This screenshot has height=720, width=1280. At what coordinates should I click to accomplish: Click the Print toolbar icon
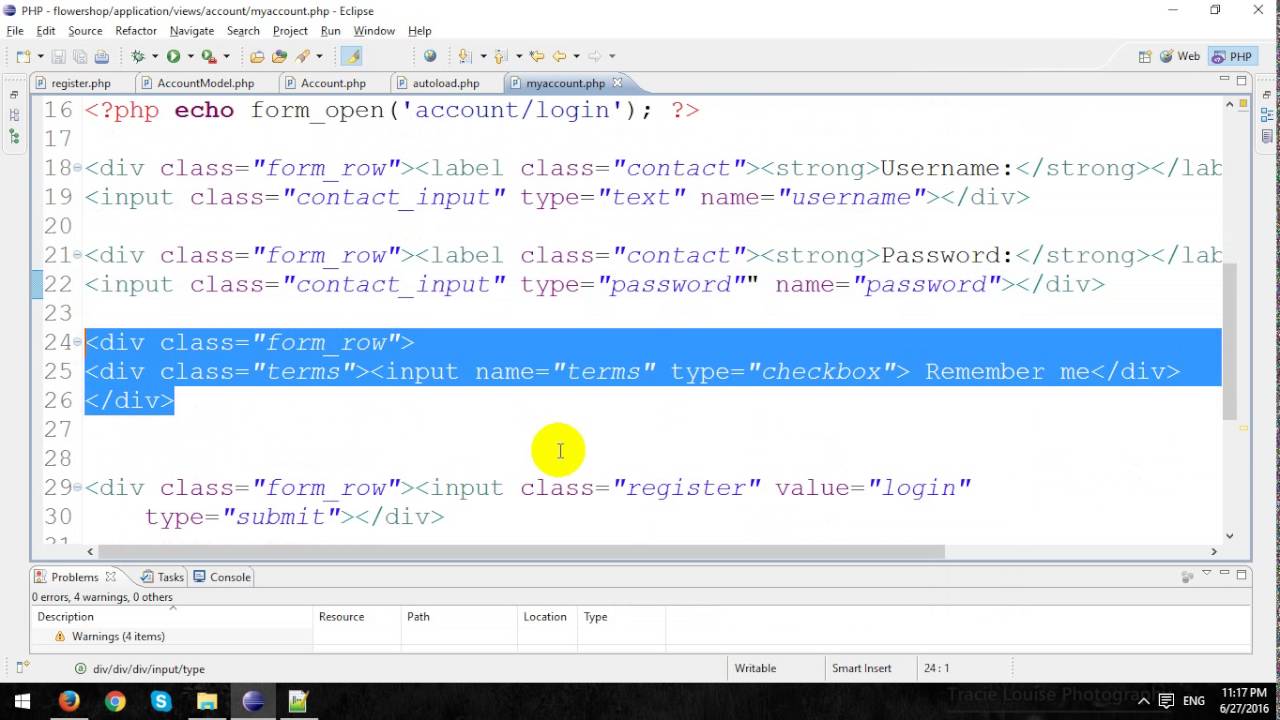[102, 57]
